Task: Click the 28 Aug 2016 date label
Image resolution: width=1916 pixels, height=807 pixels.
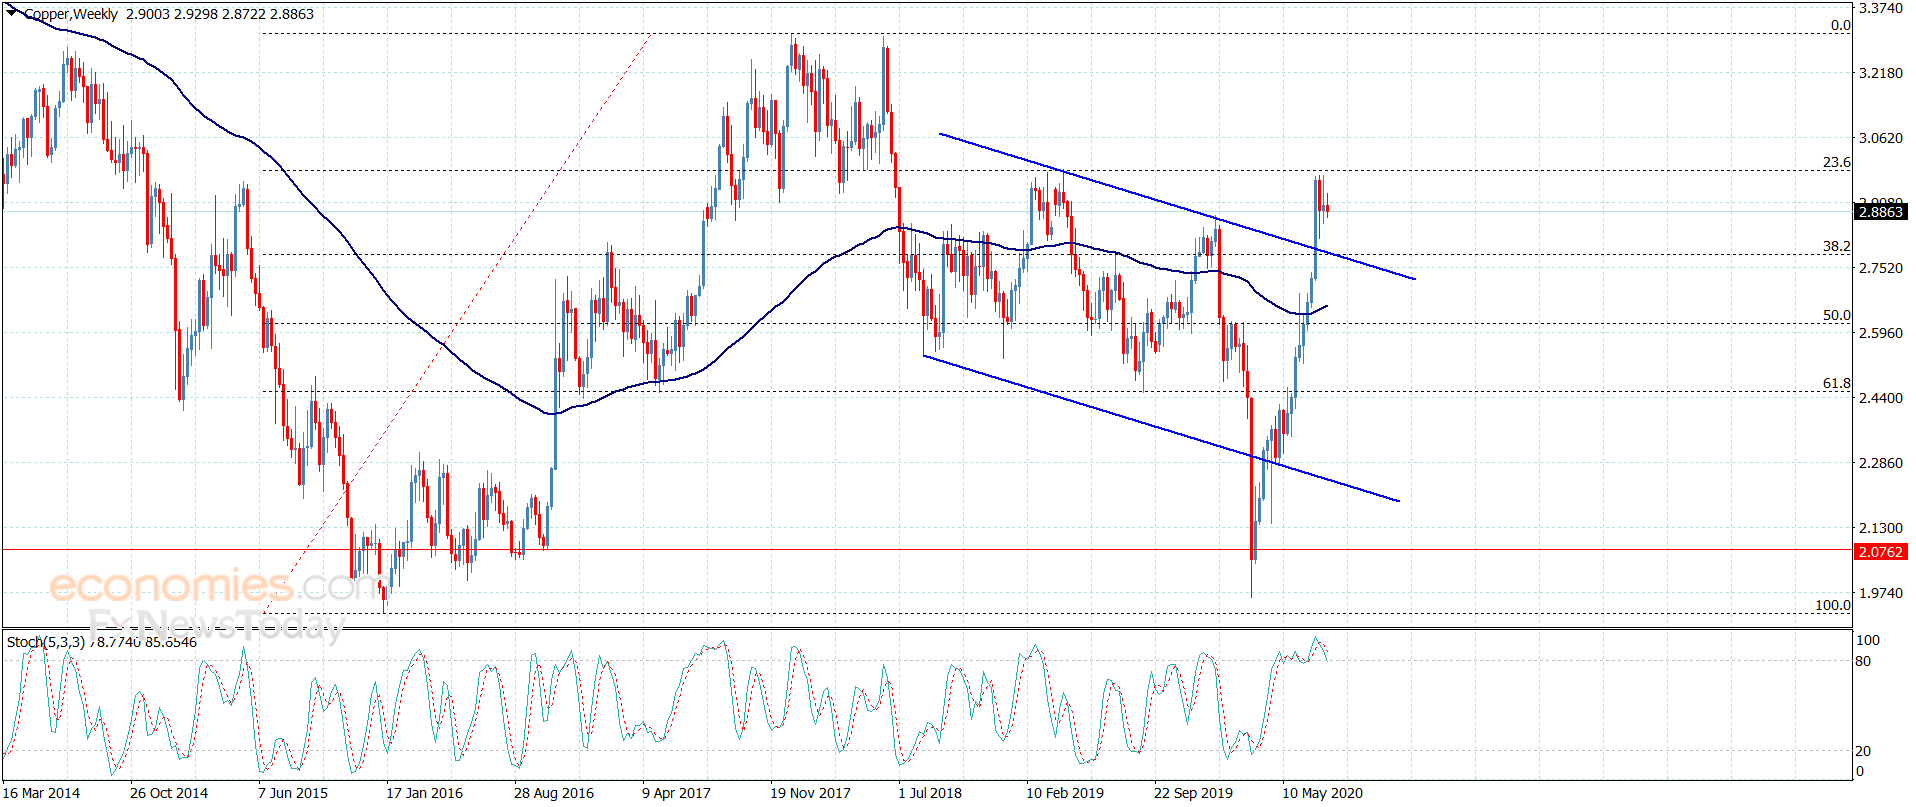Action: (x=554, y=793)
